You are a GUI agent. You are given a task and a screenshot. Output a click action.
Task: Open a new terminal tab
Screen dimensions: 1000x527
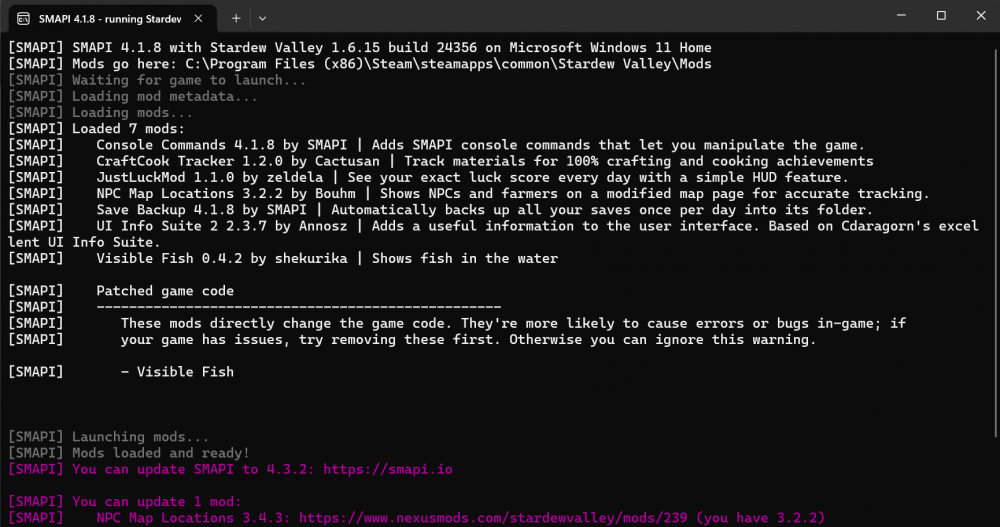(237, 18)
